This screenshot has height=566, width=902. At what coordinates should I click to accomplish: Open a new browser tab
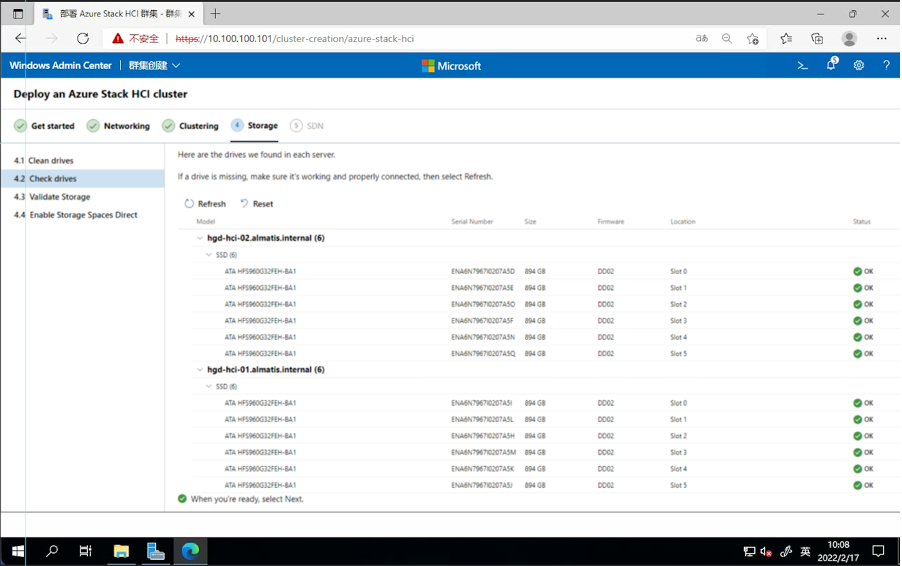215,14
